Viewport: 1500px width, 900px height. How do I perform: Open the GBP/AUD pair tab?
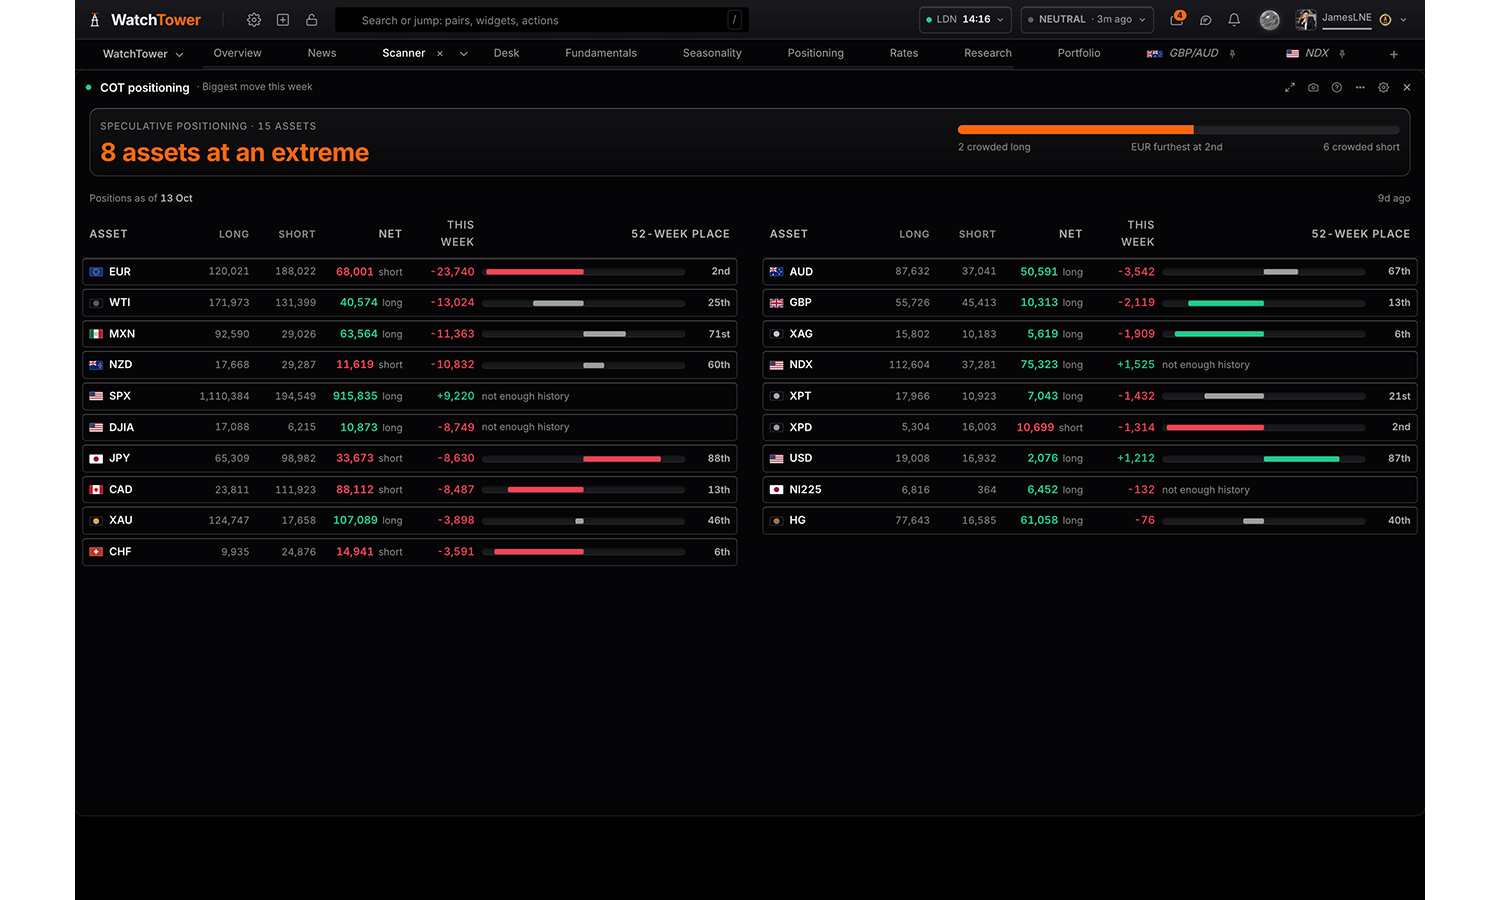click(1184, 53)
